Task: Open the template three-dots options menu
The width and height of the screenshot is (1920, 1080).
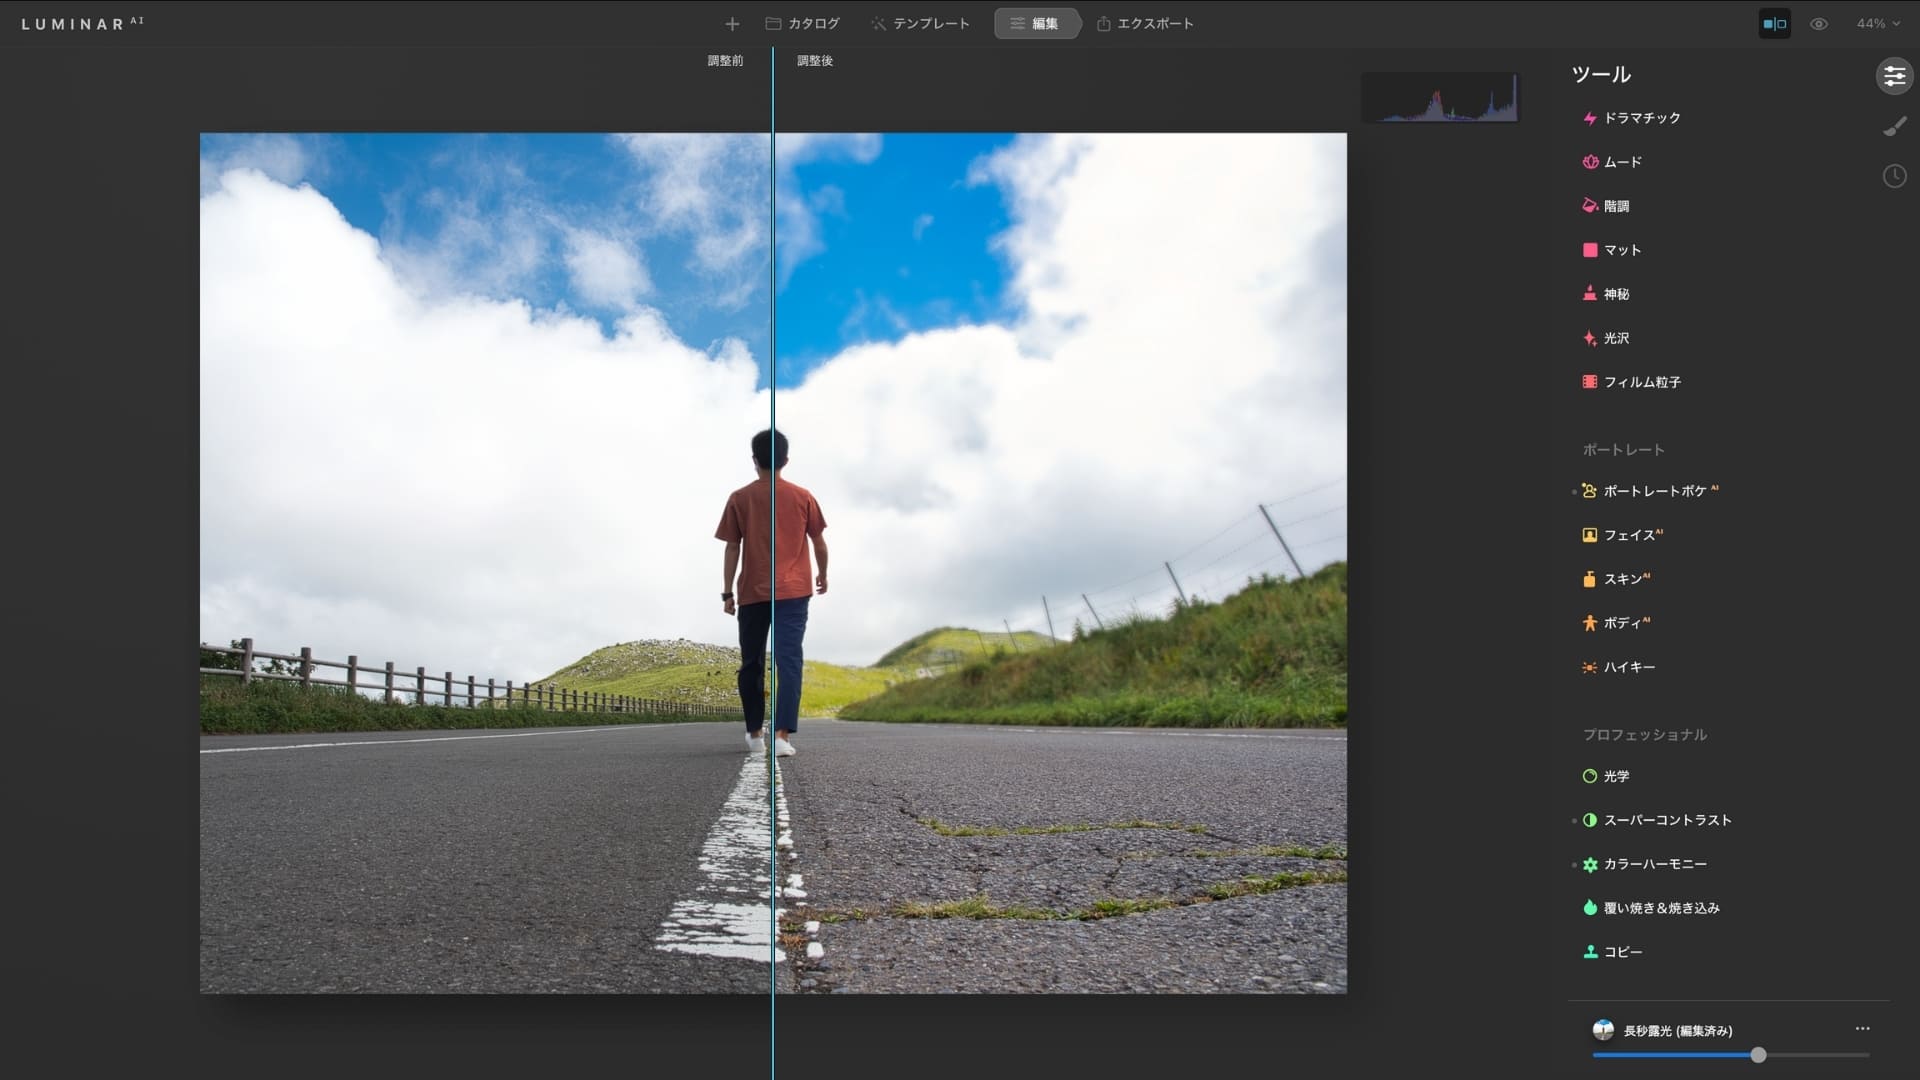Action: (1862, 1028)
